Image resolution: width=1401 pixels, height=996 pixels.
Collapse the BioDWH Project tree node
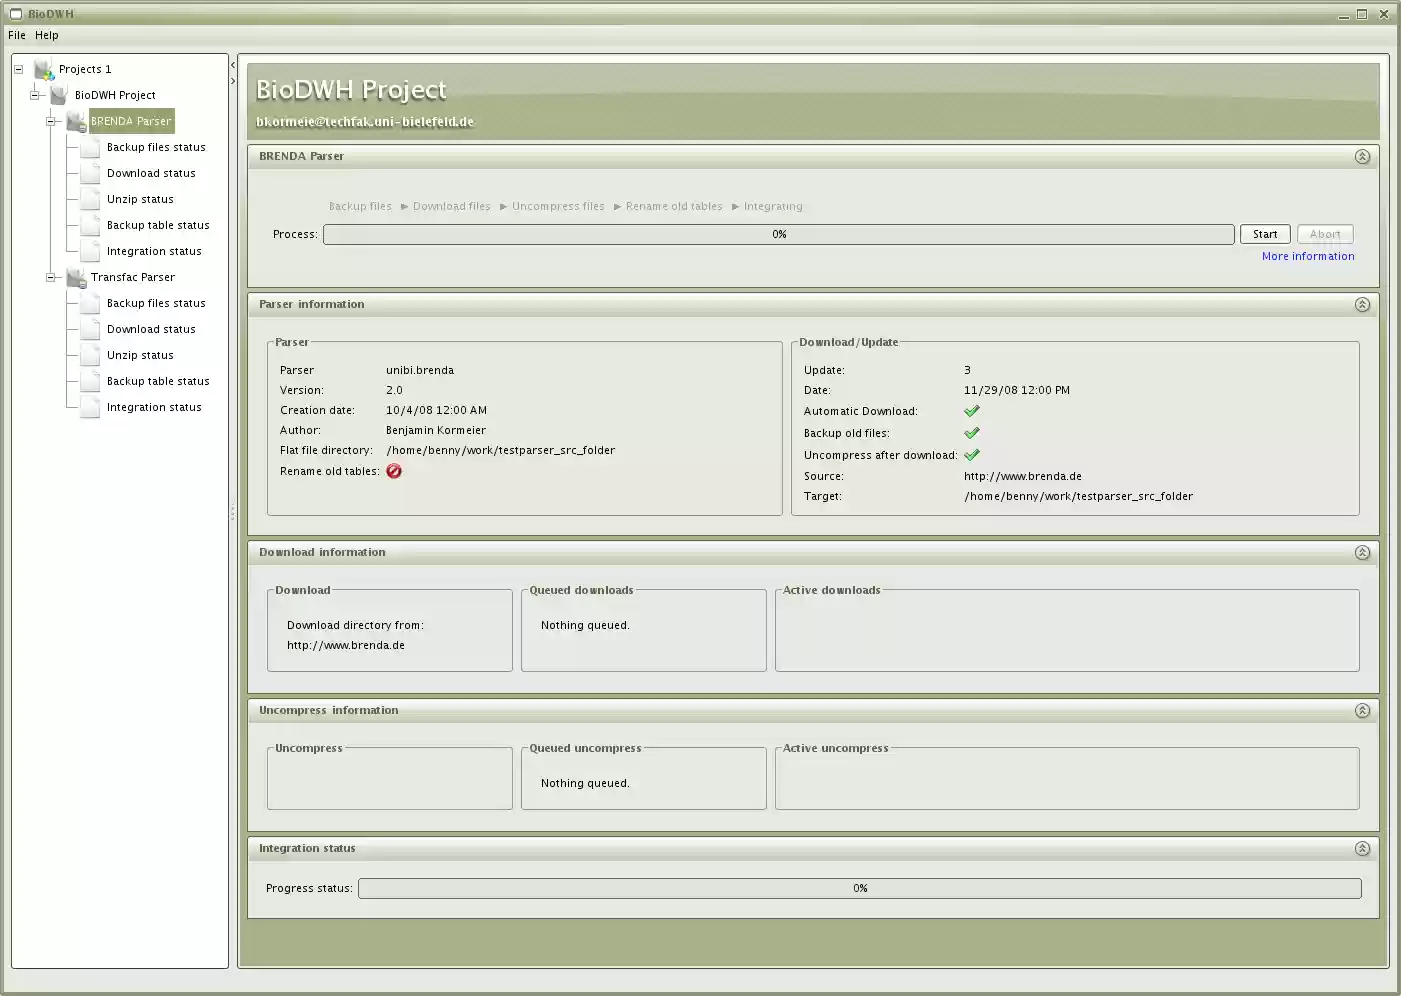33,94
